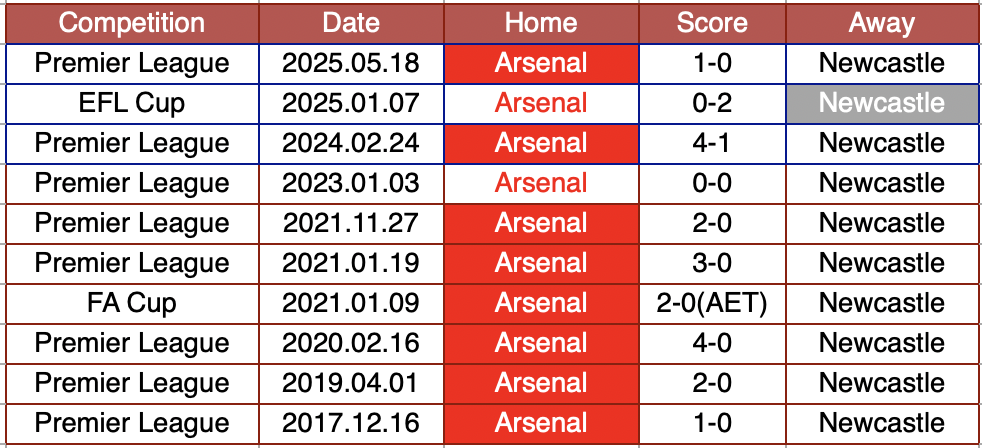Viewport: 982px width, 448px height.
Task: Select the date cell 2025.05.18
Action: click(x=351, y=64)
